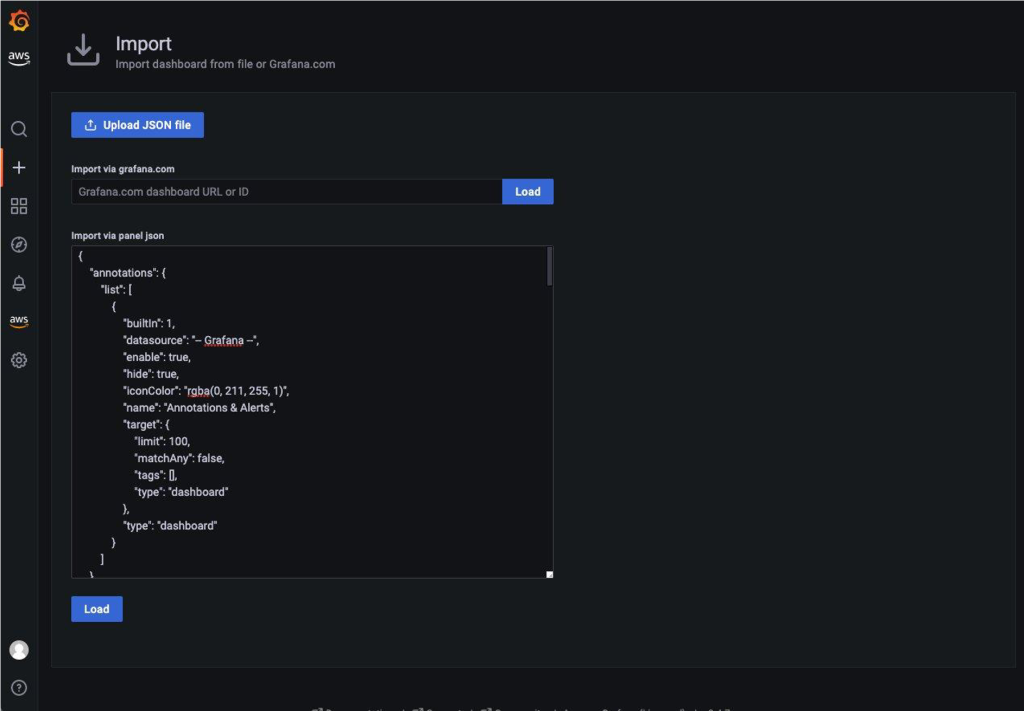1024x711 pixels.
Task: Open the Alerting bell icon
Action: [18, 282]
